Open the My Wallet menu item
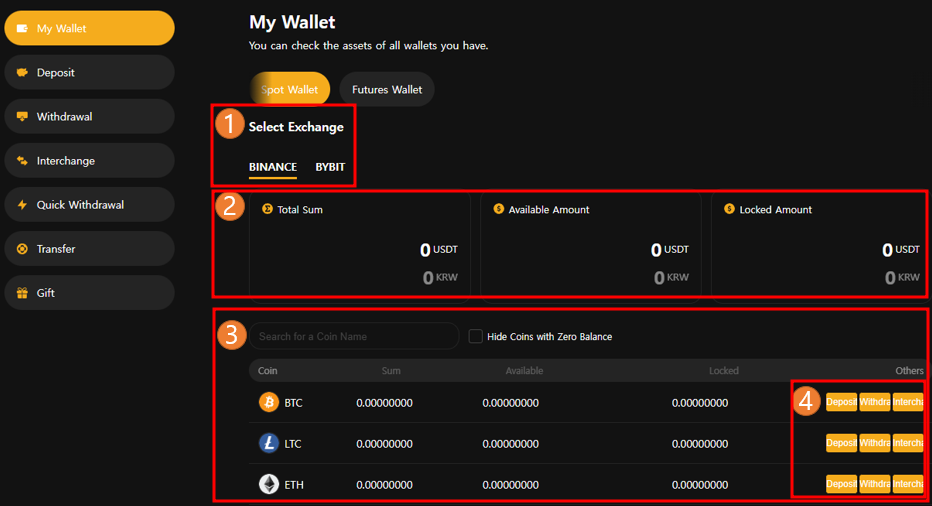 tap(89, 28)
